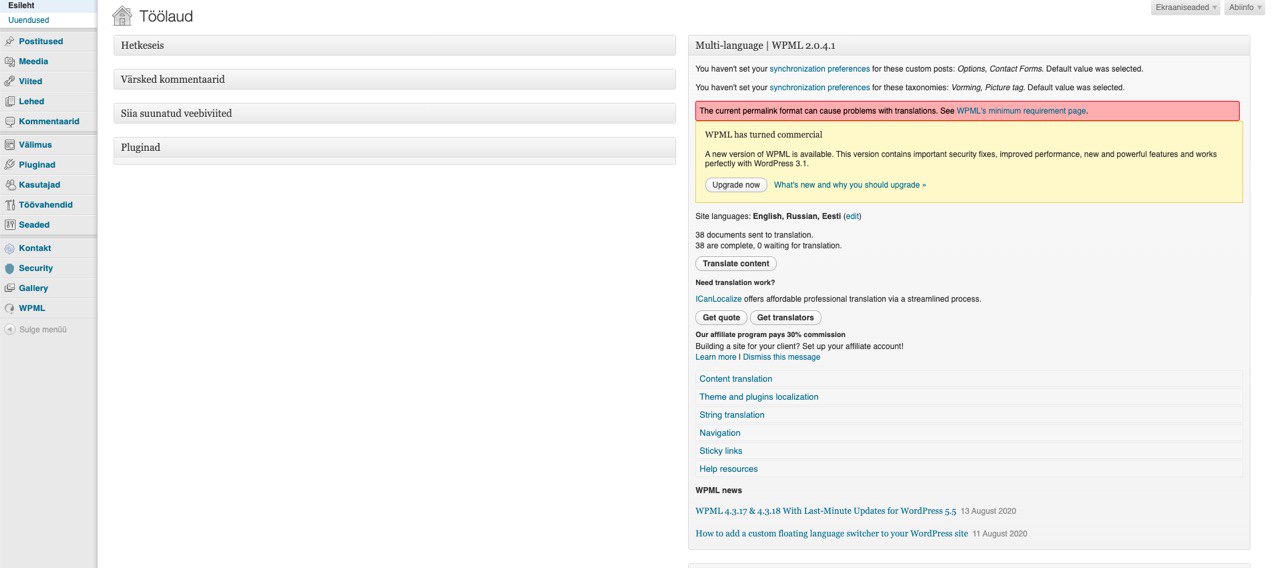Viewport: 1280px width, 568px height.
Task: Click the Get quote button
Action: tap(721, 318)
